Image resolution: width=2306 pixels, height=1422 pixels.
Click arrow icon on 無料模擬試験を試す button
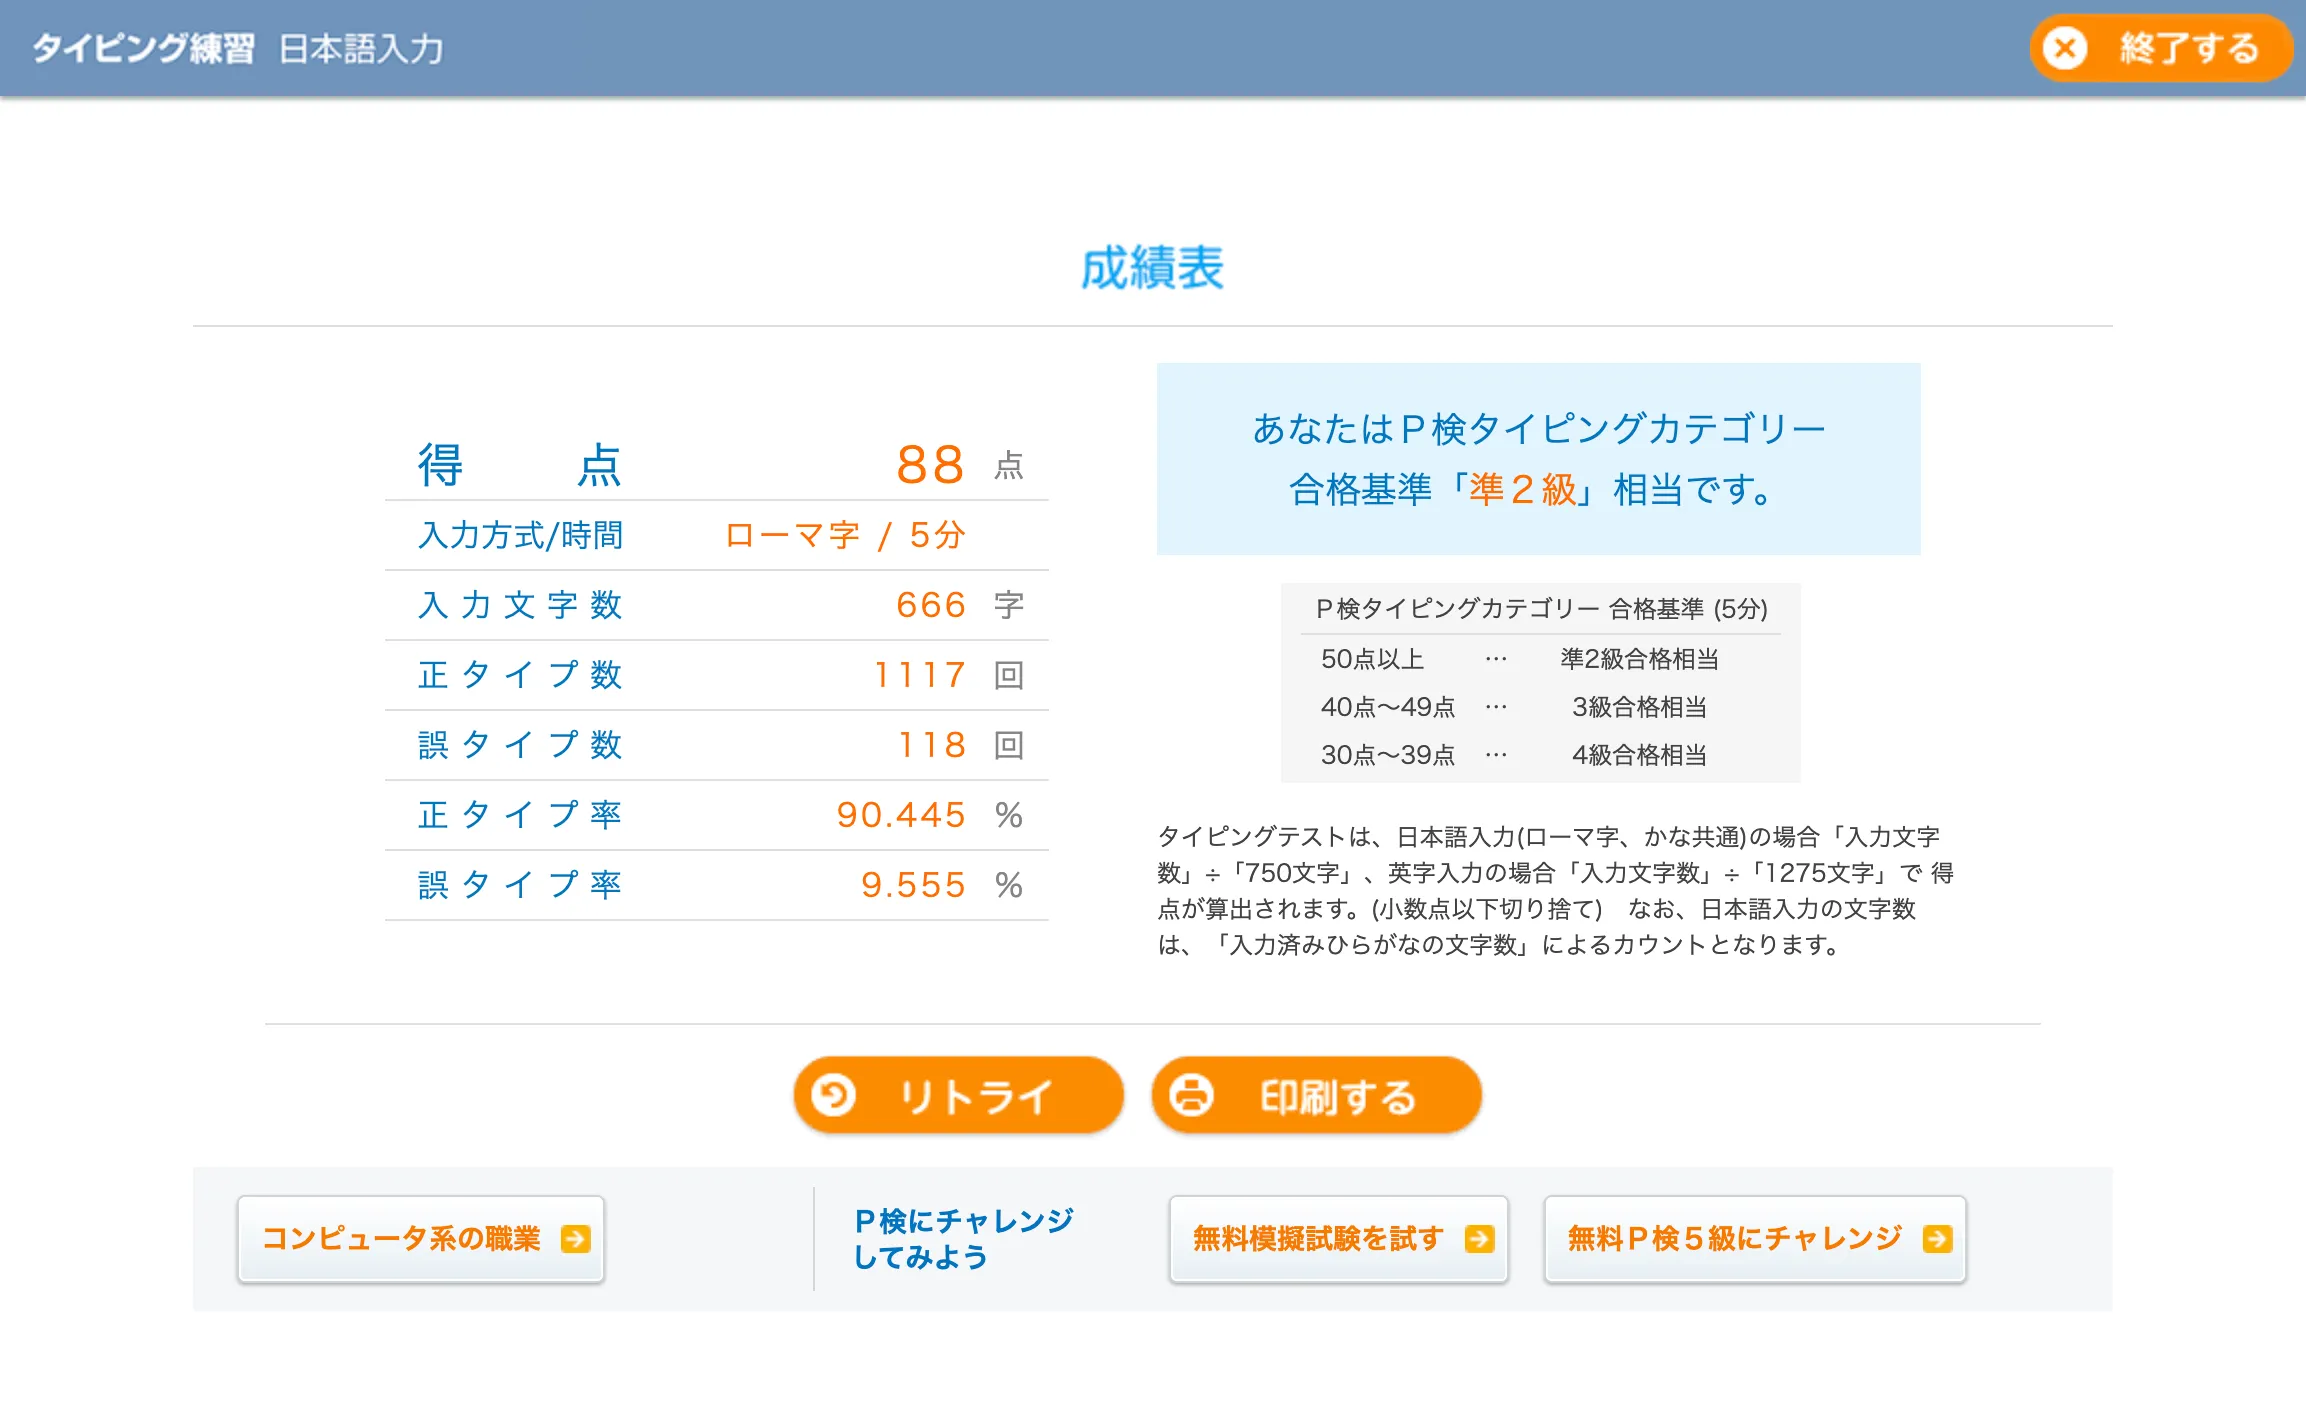point(1479,1239)
